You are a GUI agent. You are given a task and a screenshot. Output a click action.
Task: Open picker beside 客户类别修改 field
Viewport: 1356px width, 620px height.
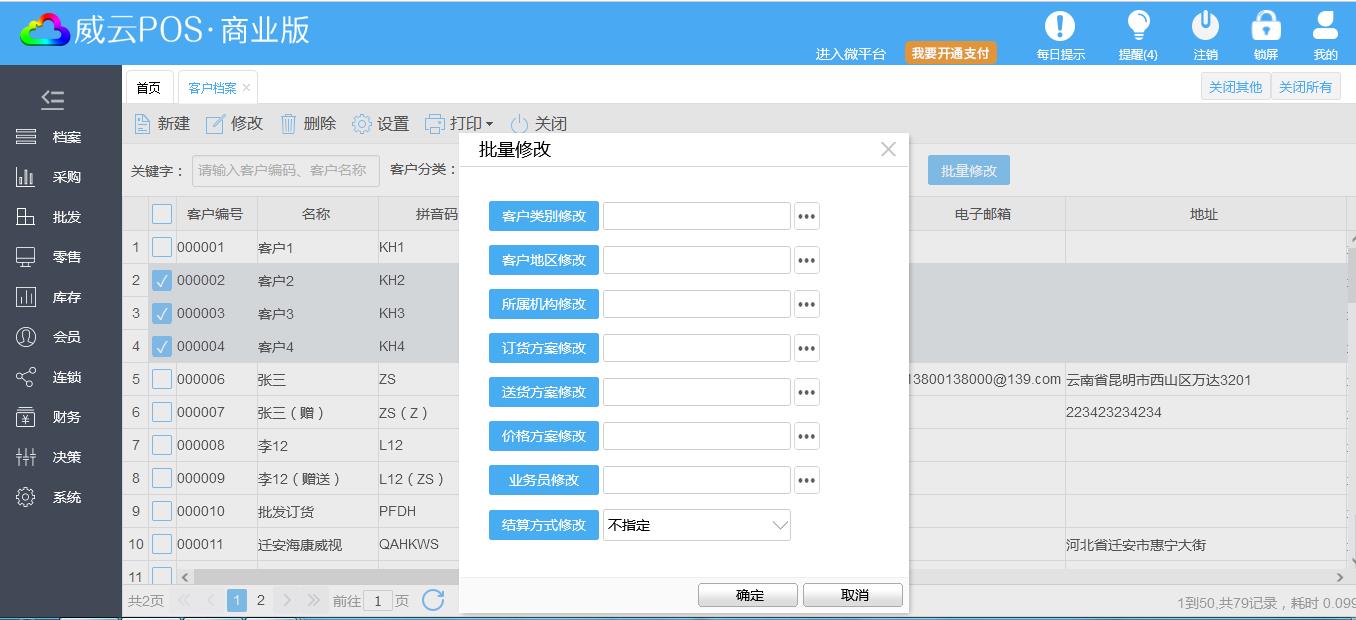point(806,216)
